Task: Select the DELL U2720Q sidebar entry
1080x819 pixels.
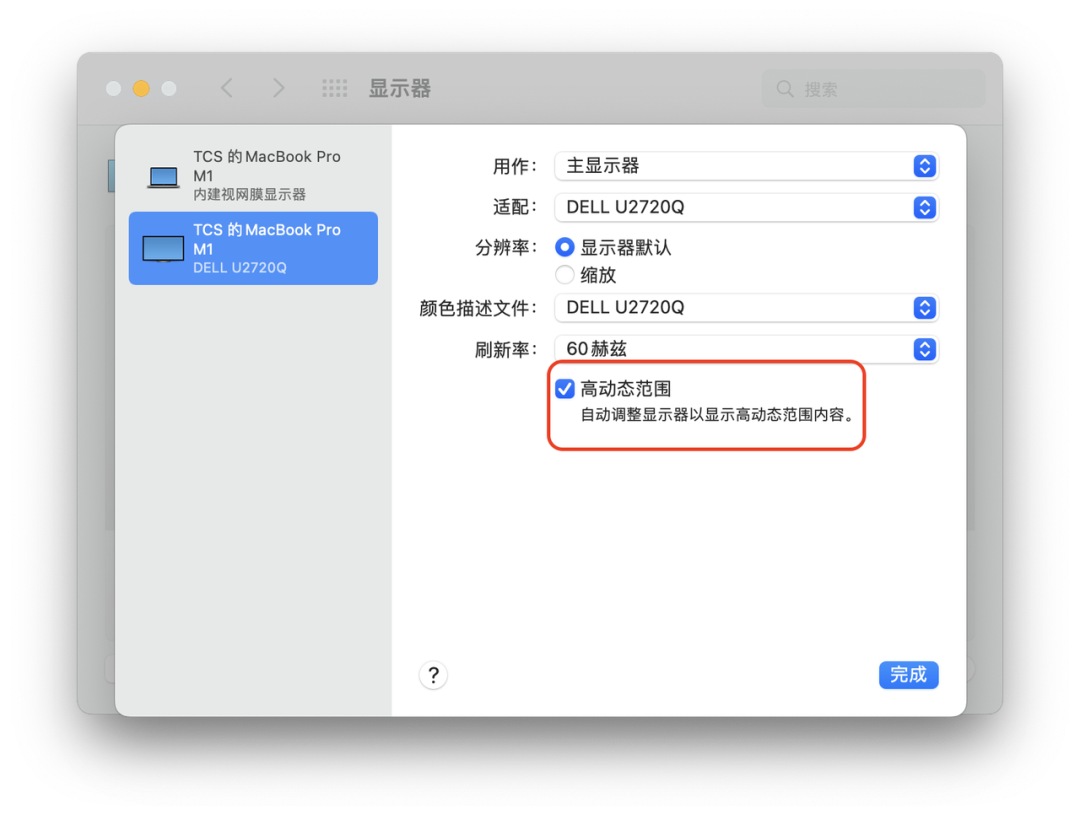Action: click(x=253, y=248)
